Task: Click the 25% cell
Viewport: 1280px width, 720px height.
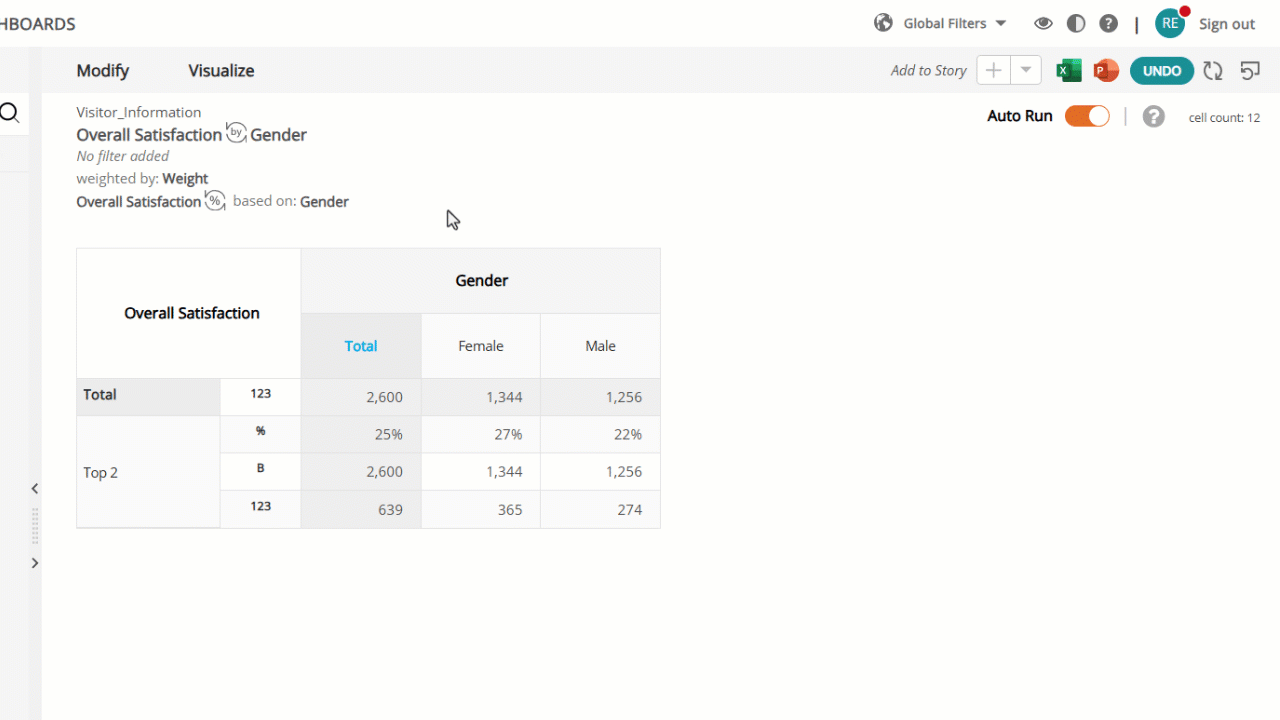Action: click(361, 435)
